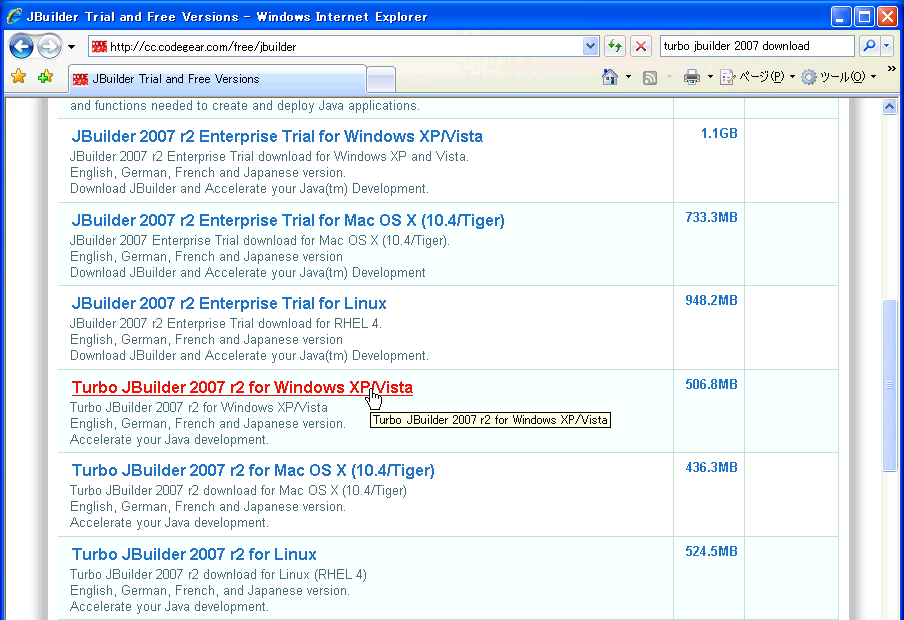Click the browser Back button
Screen dimensions: 904x620
click(21, 47)
